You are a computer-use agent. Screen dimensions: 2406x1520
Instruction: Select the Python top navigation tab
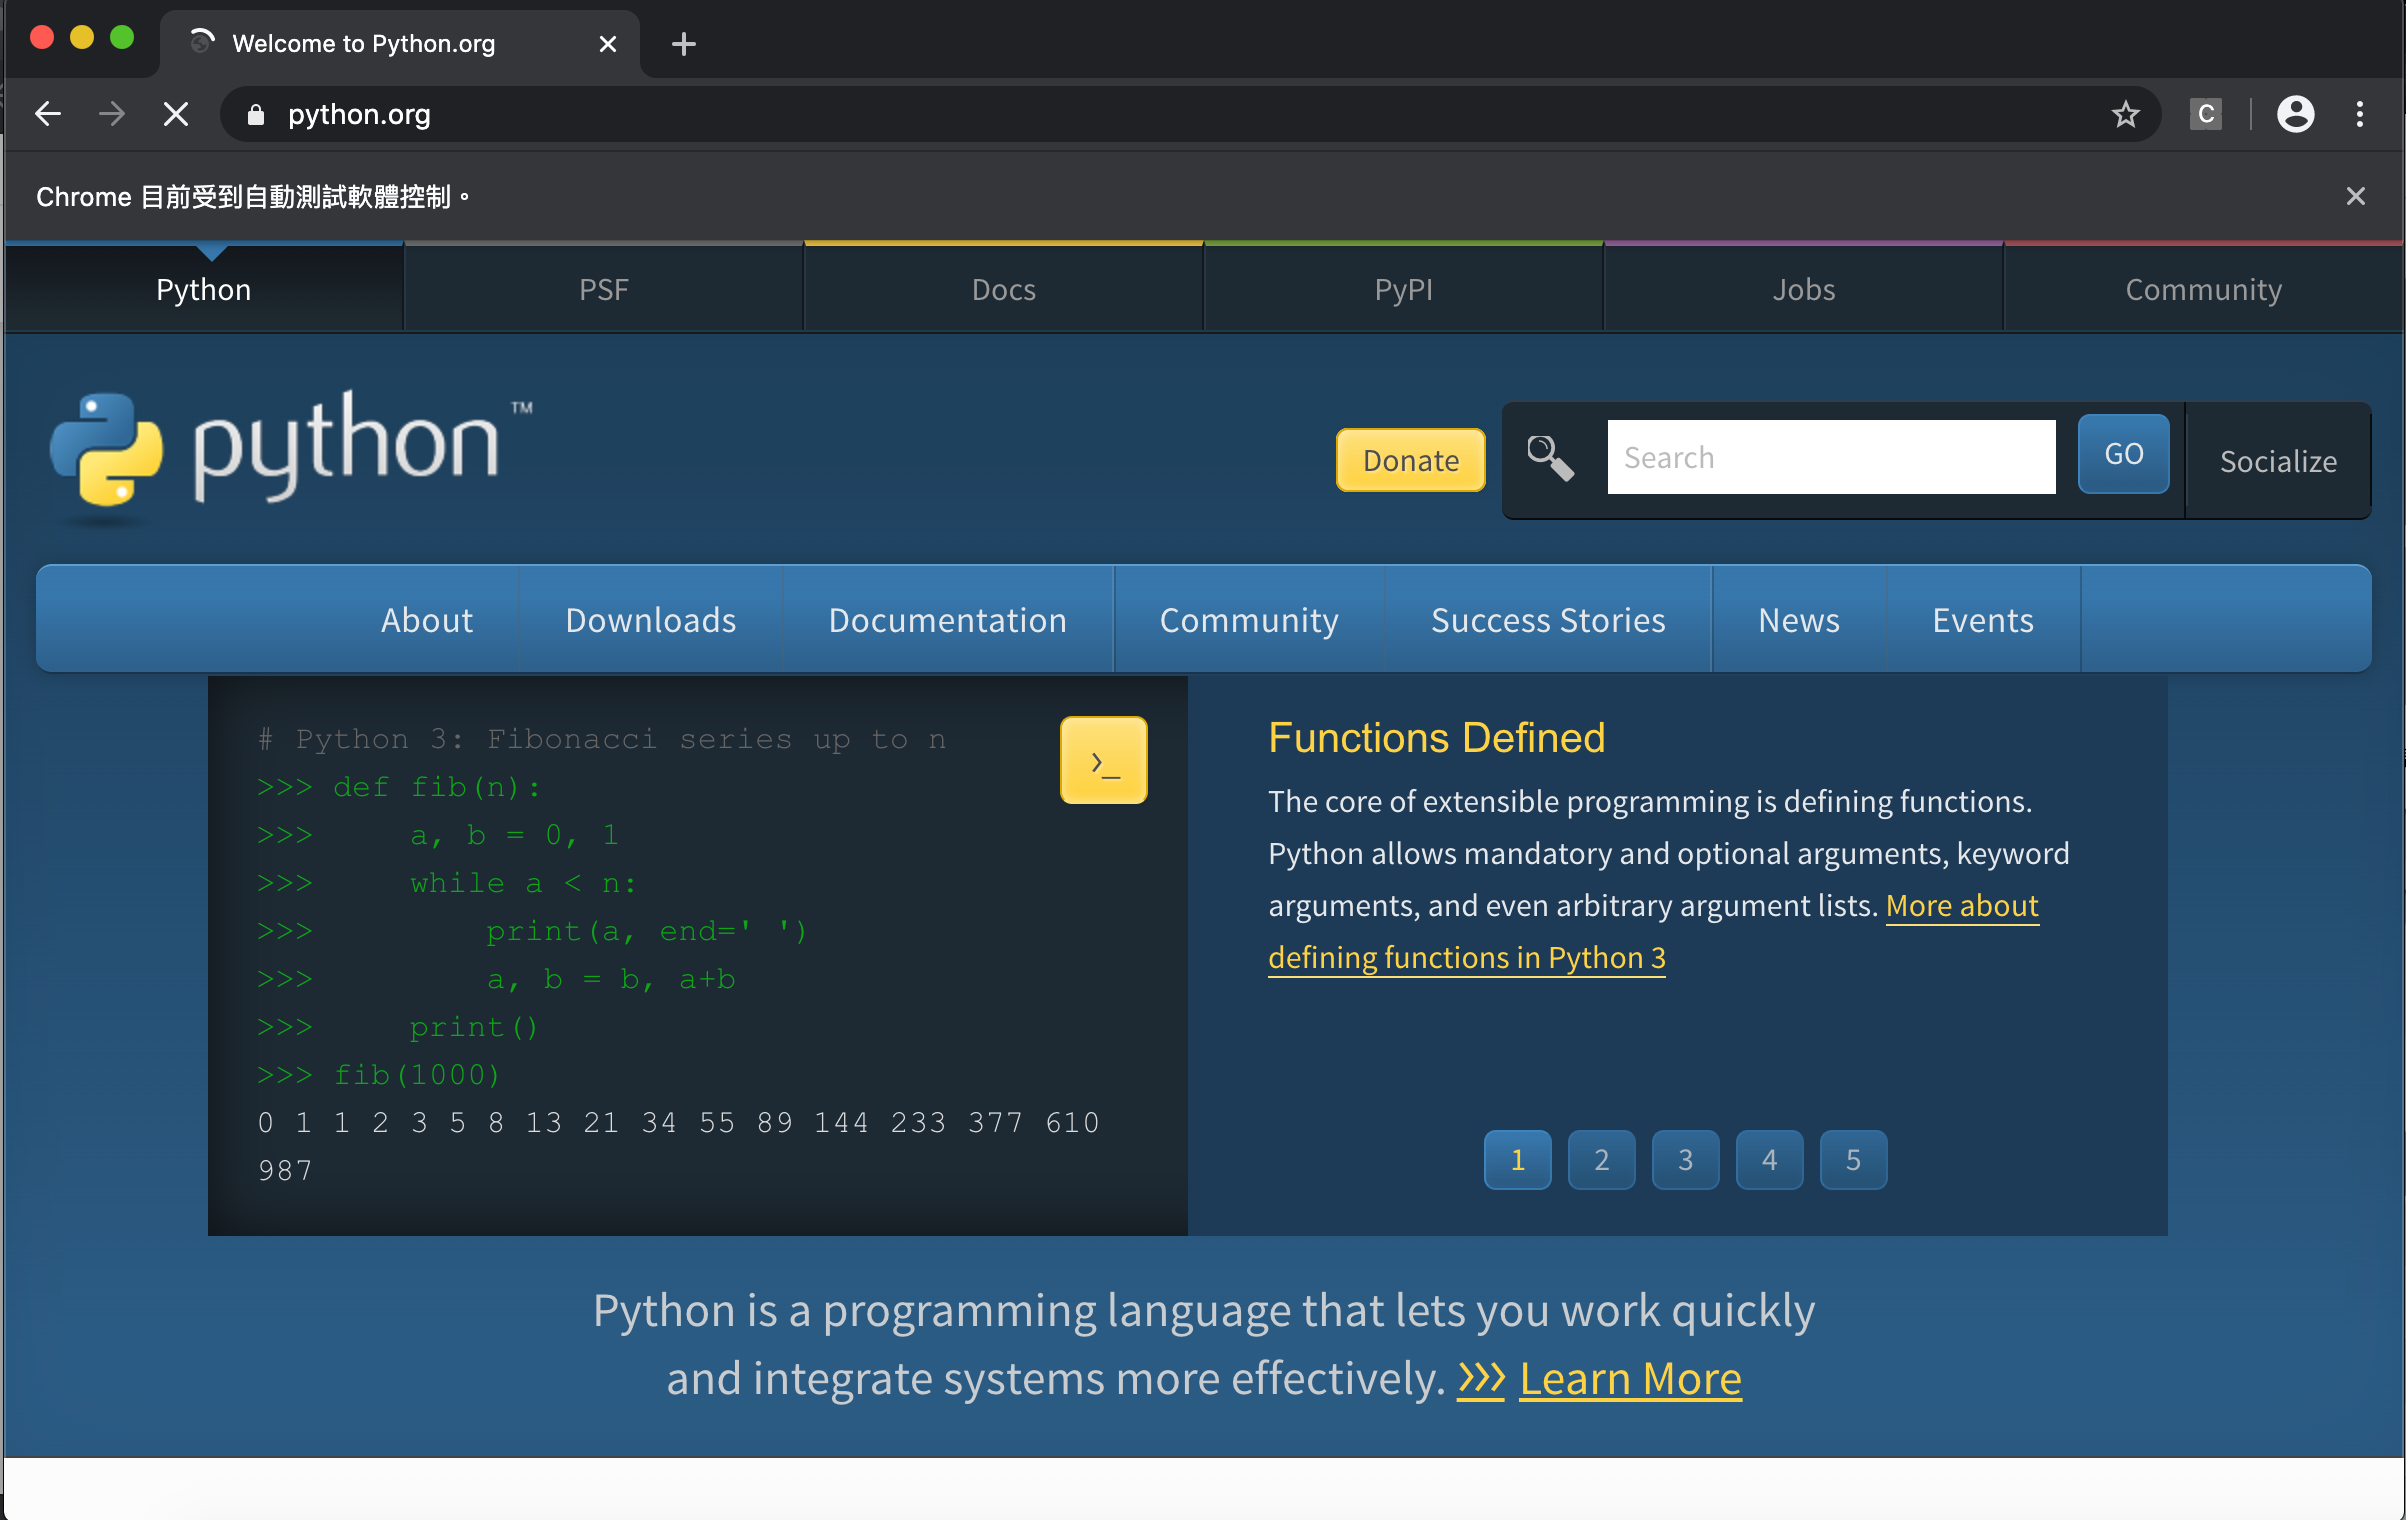pyautogui.click(x=204, y=289)
